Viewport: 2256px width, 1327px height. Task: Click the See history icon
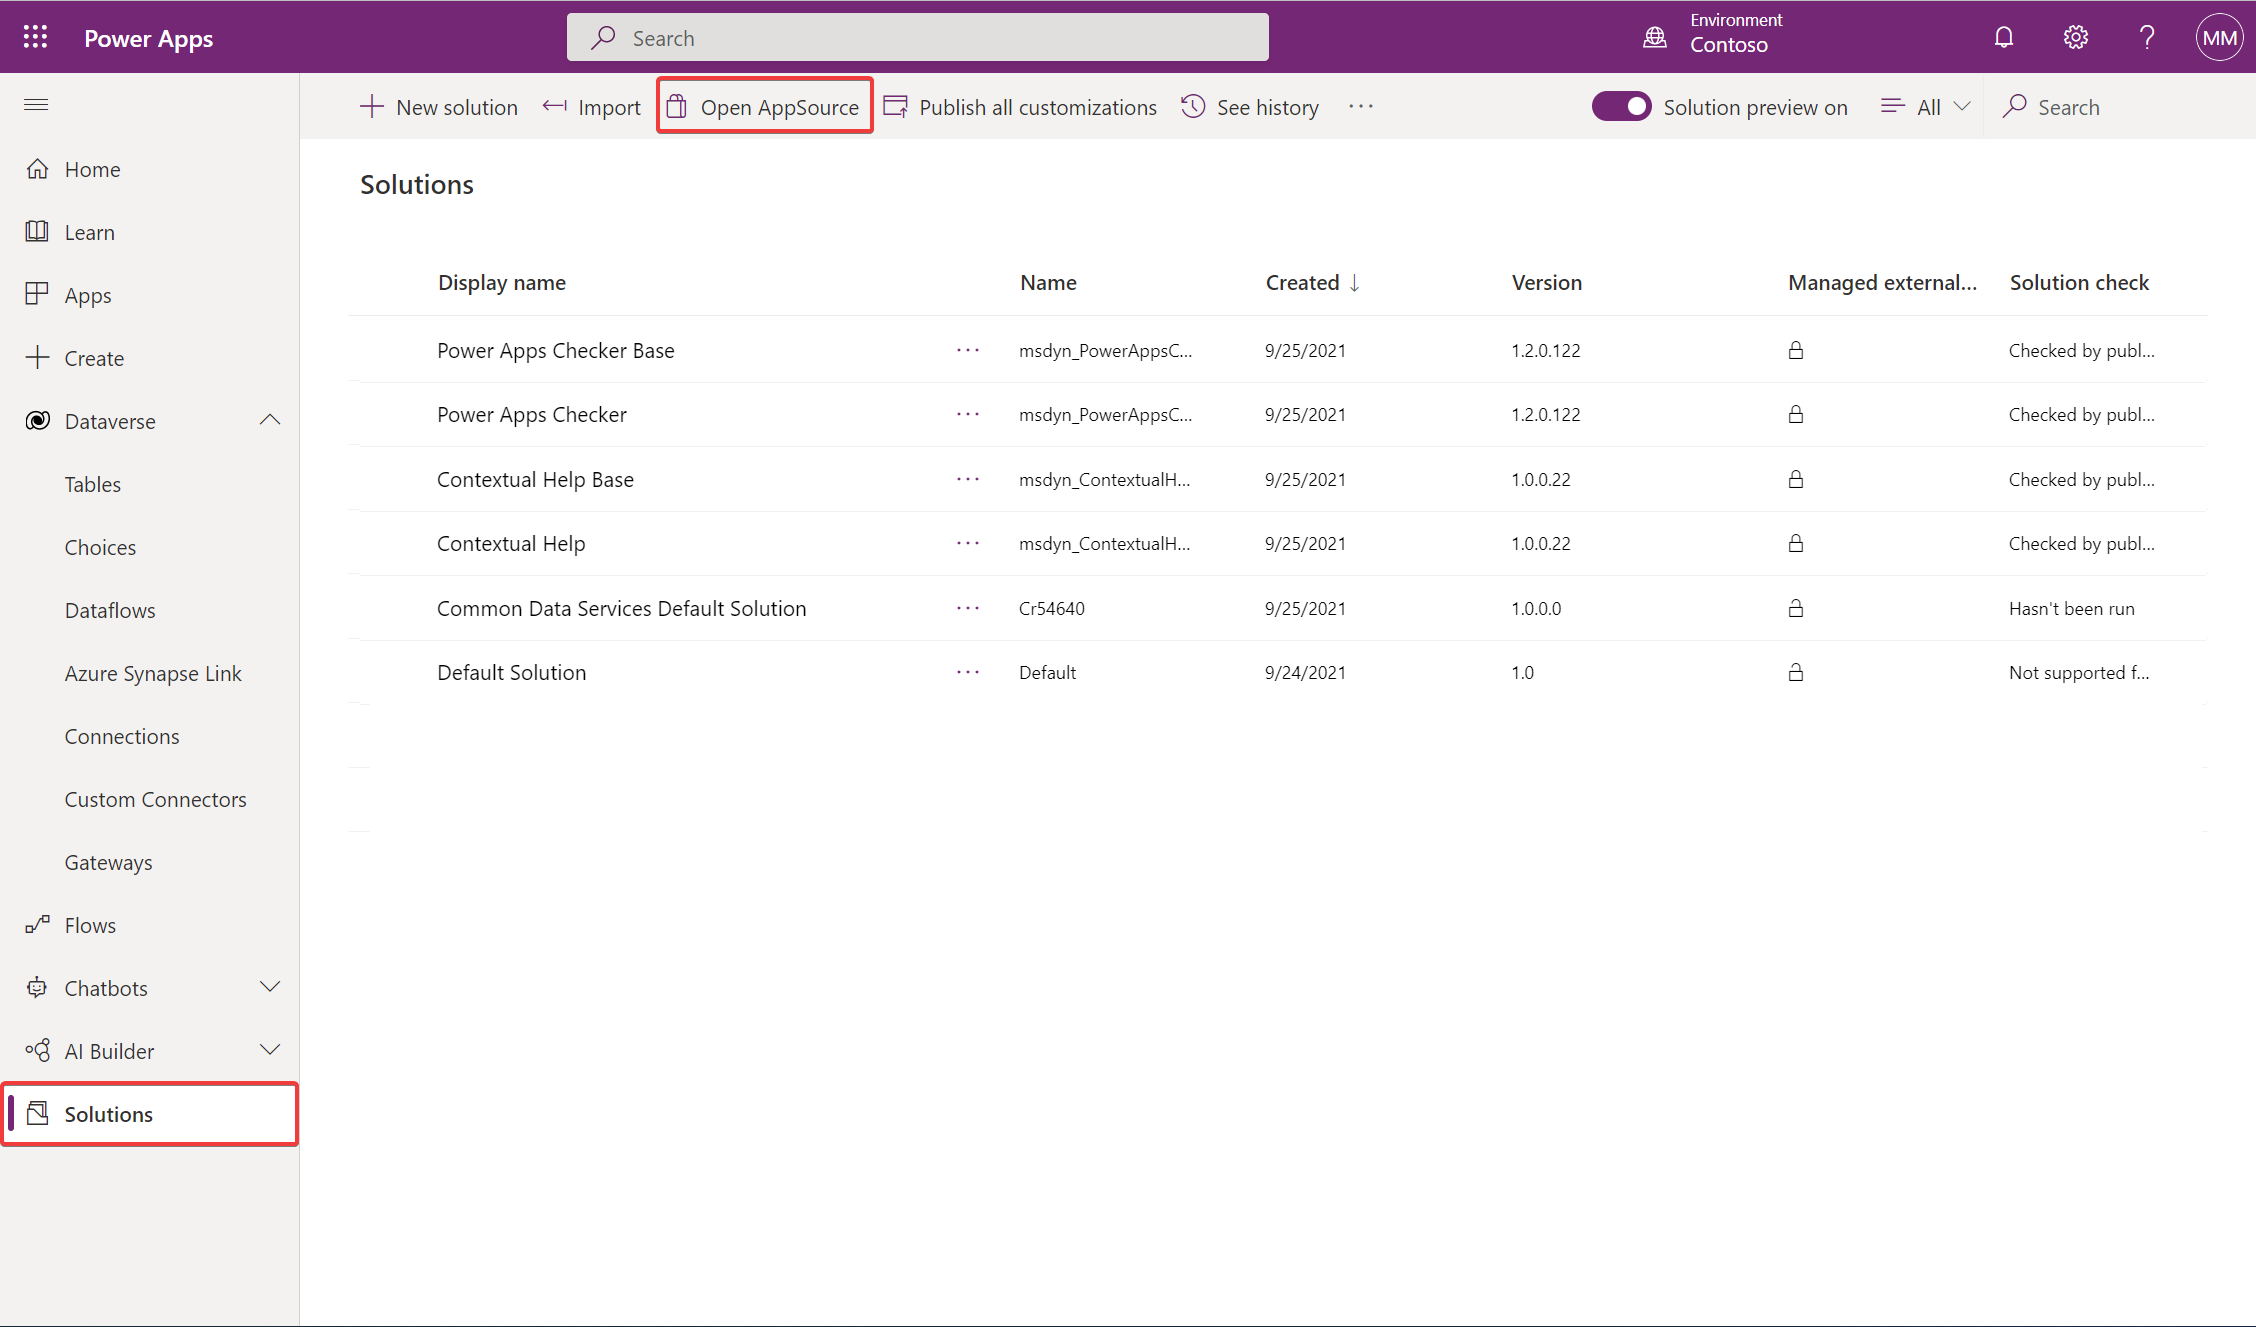click(1194, 106)
